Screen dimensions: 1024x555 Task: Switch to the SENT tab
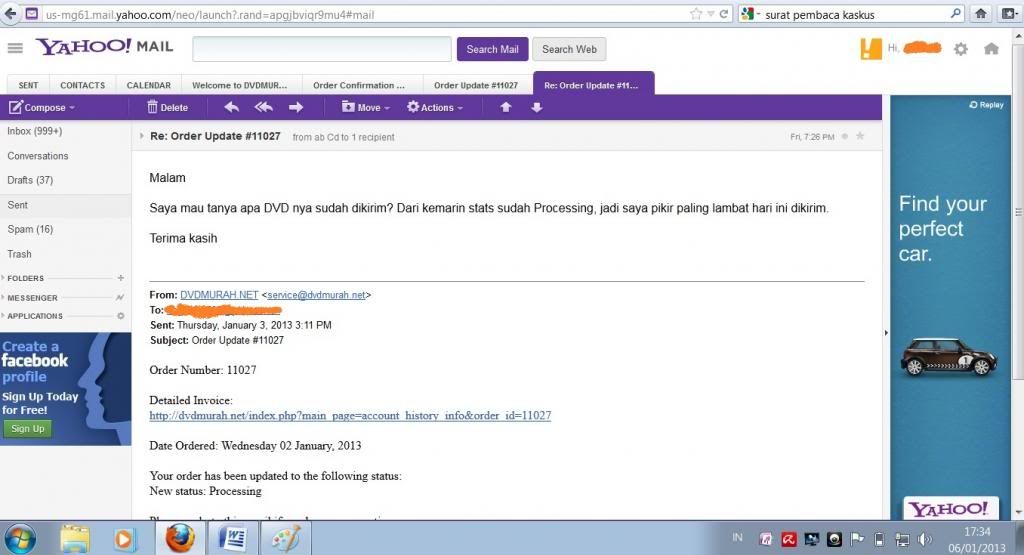click(x=28, y=86)
